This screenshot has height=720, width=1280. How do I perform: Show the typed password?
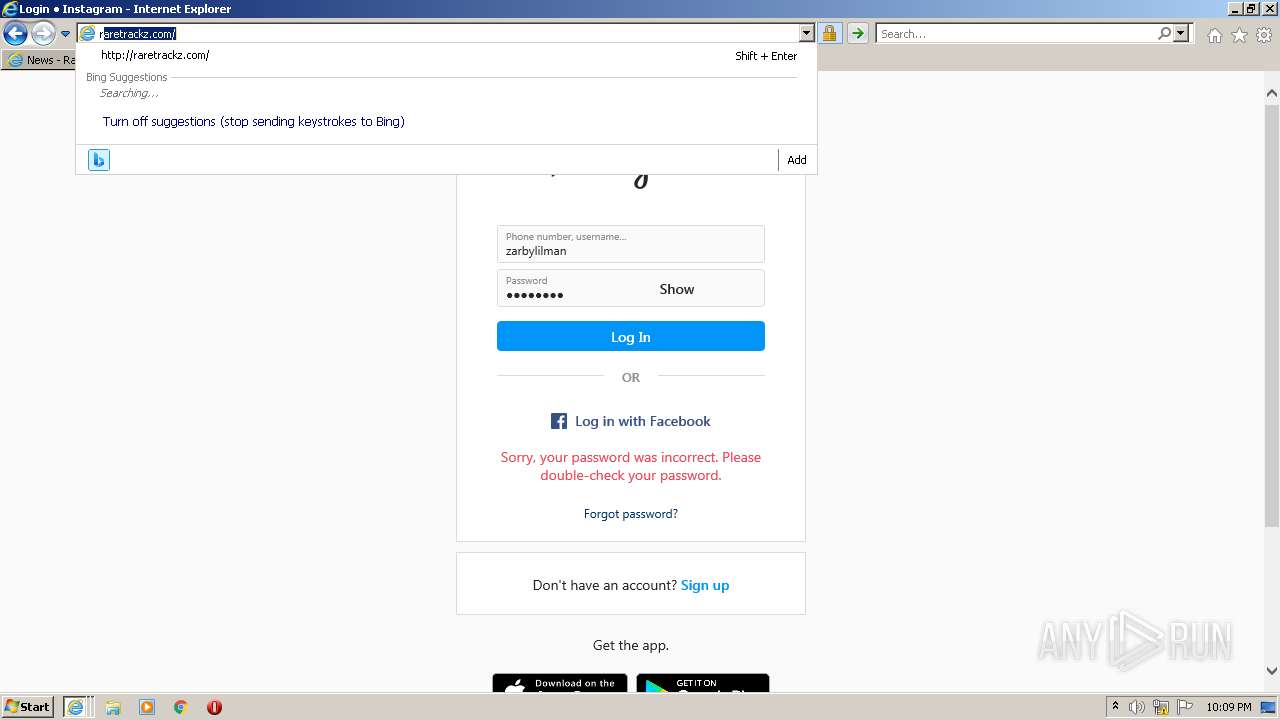pyautogui.click(x=677, y=289)
